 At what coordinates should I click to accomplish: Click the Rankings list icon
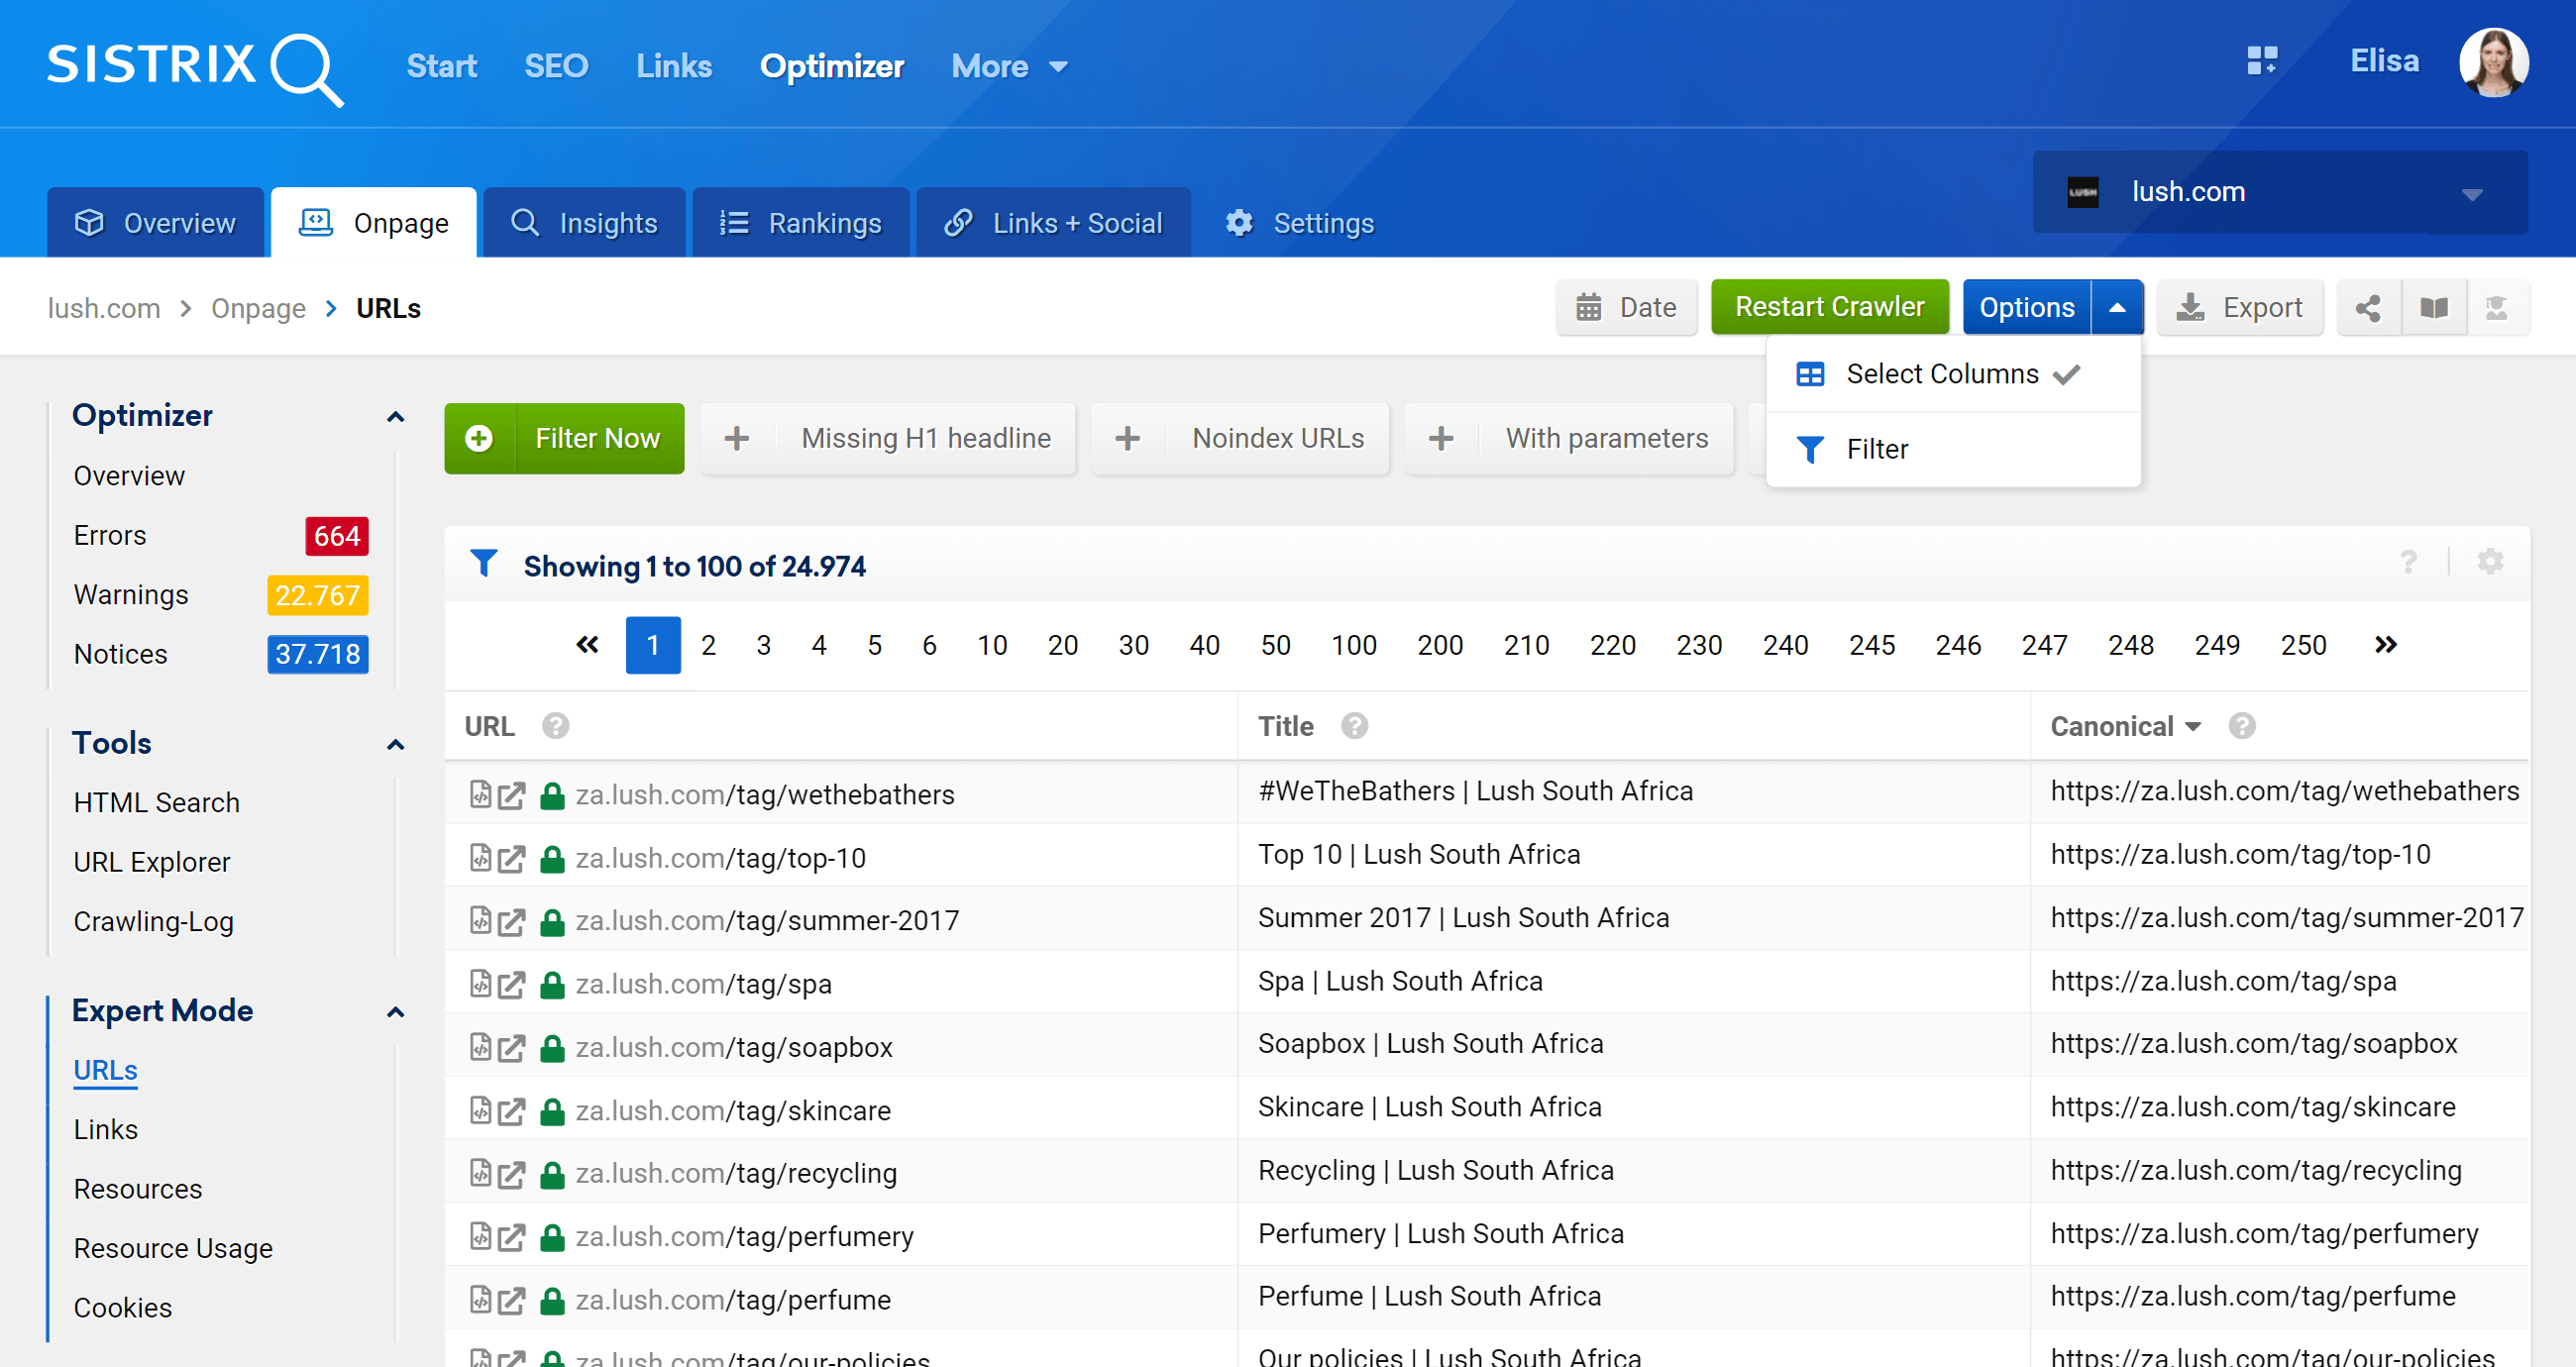[734, 223]
